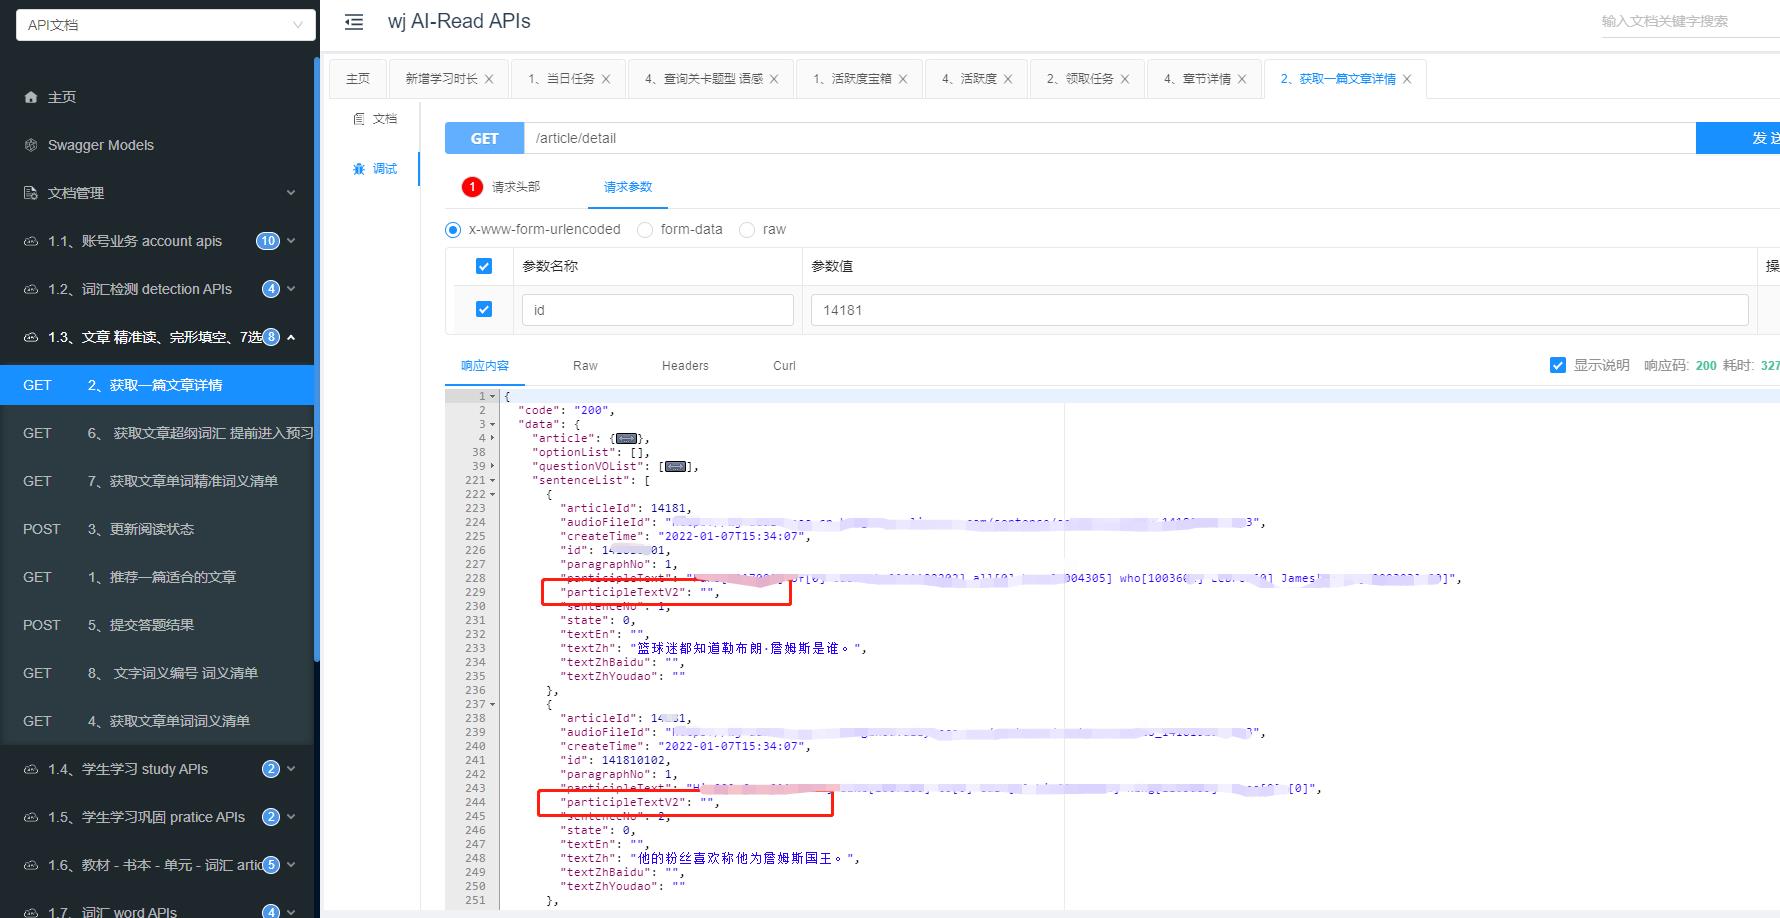The height and width of the screenshot is (918, 1780).
Task: Click the response code 200 value
Action: [1706, 365]
